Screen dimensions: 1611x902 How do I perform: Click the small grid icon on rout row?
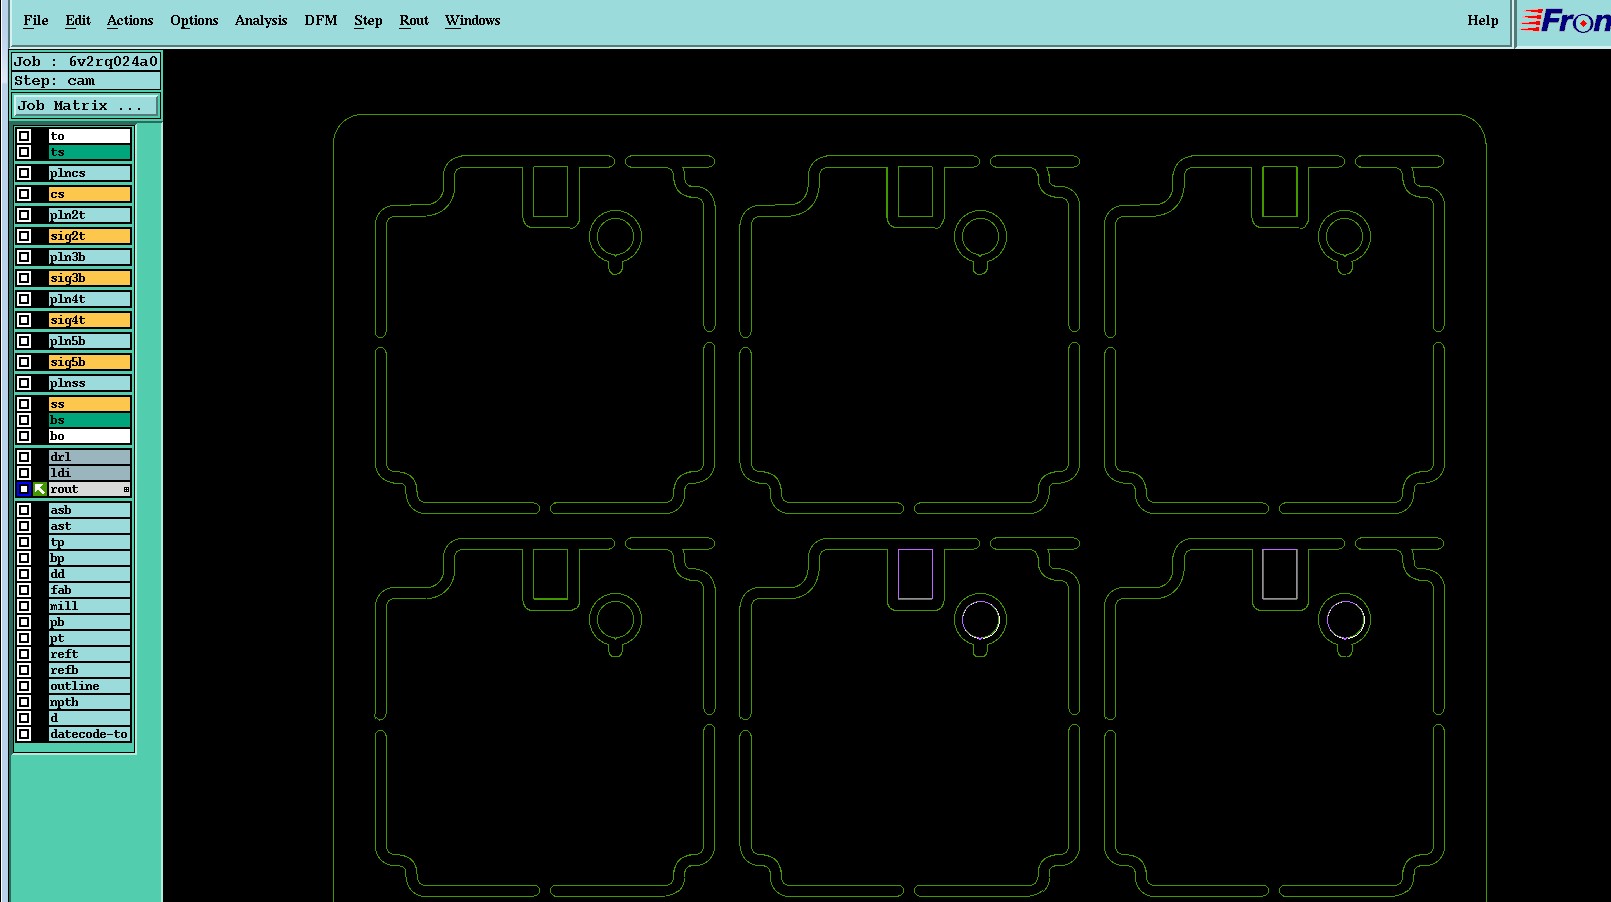pos(126,489)
